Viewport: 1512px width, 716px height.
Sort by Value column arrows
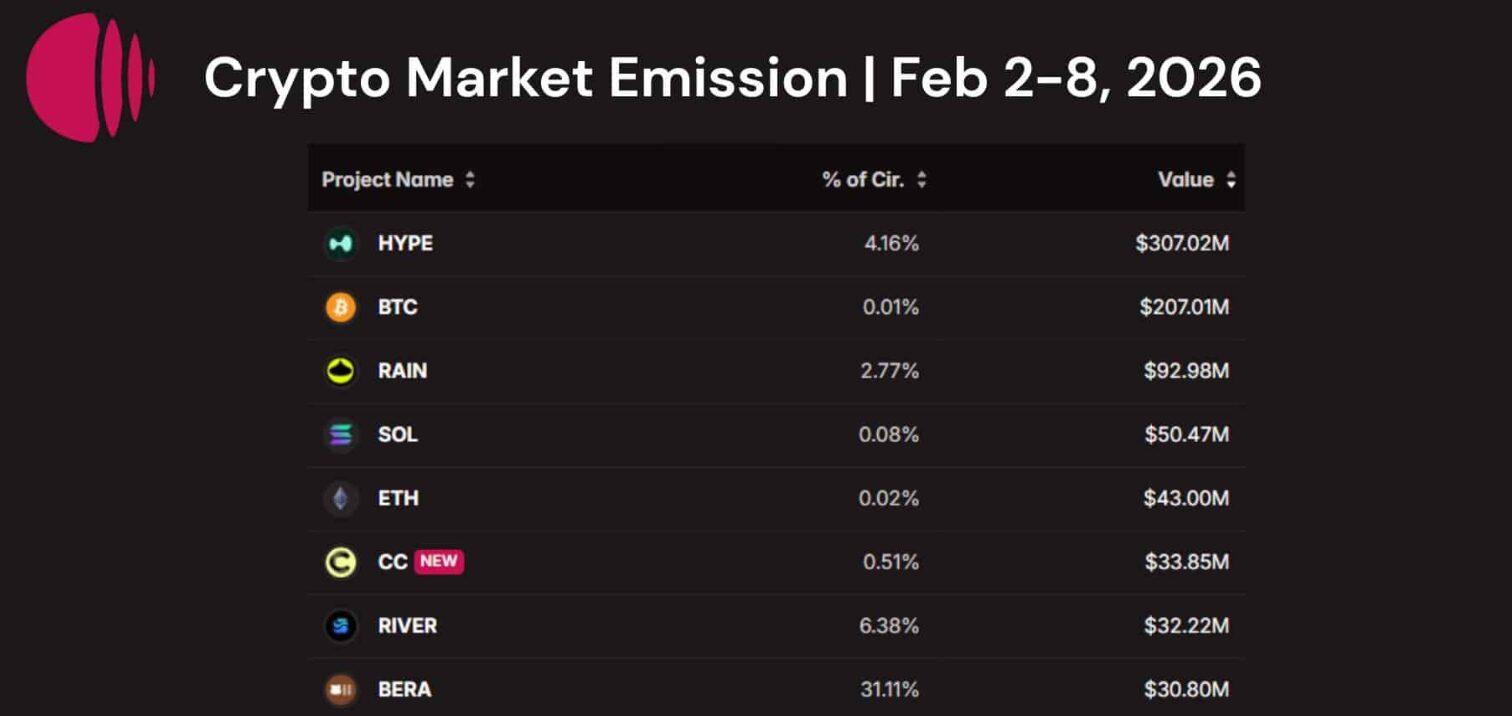click(1231, 181)
